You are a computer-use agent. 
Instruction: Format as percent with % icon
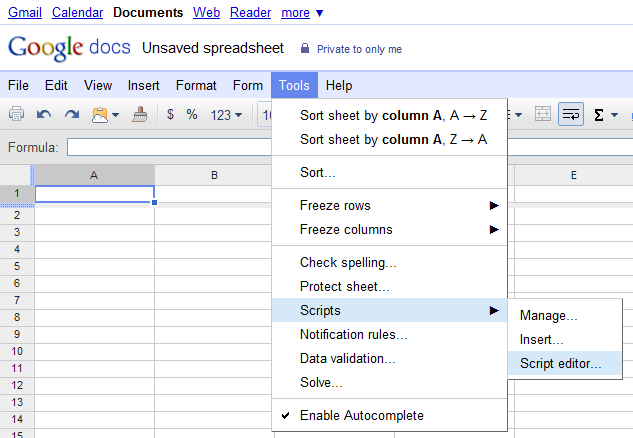(191, 114)
